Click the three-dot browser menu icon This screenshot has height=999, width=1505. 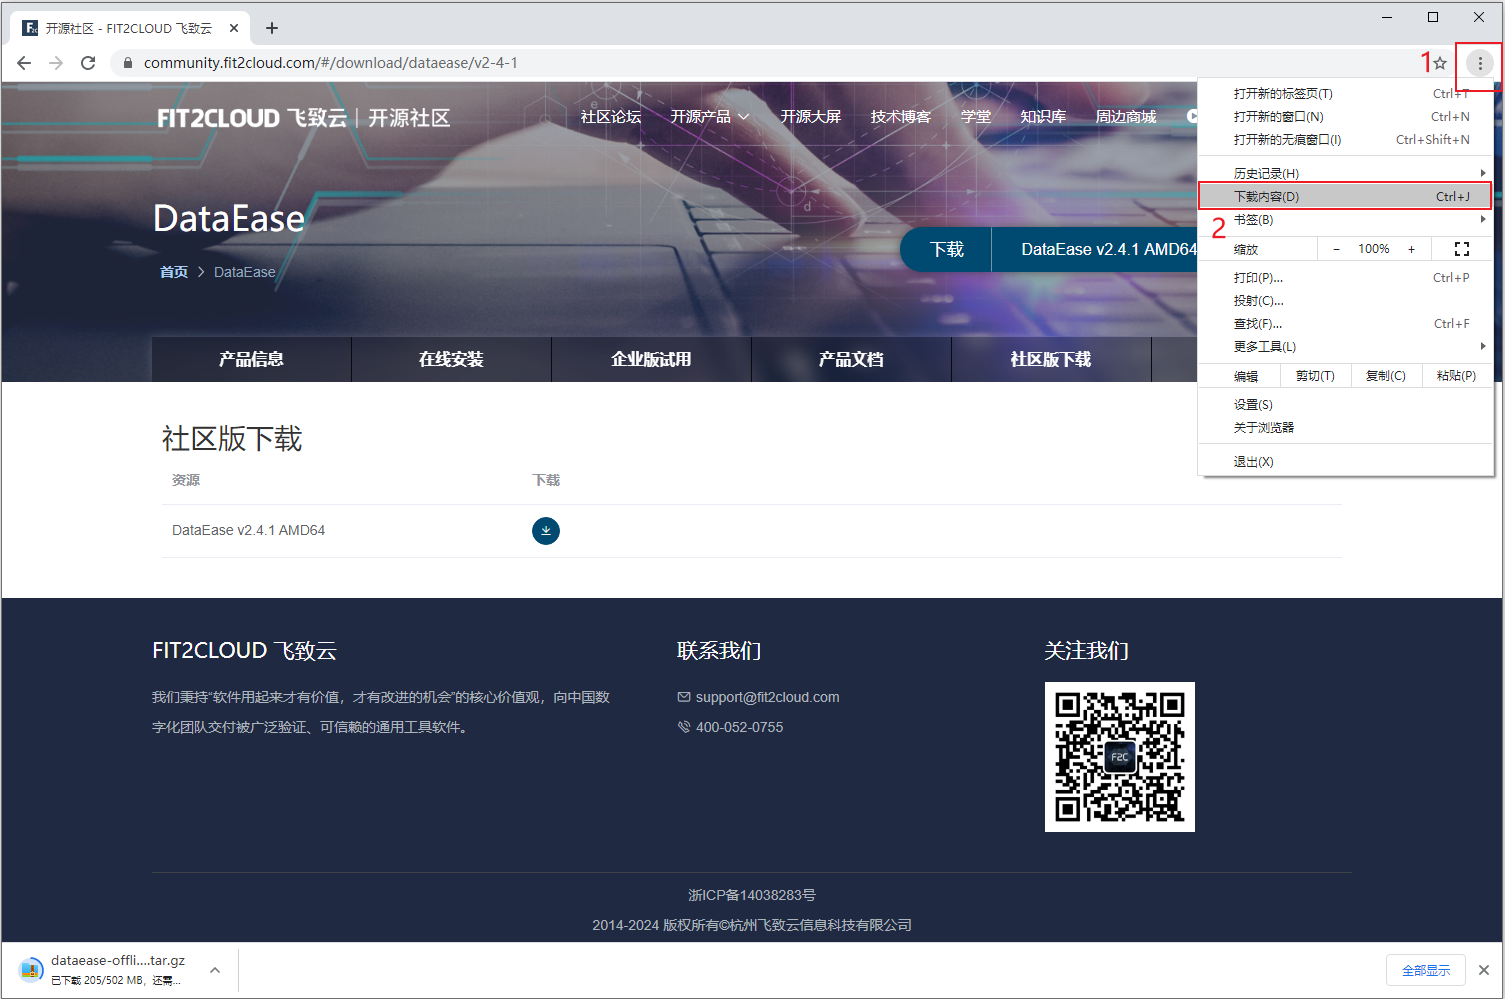(1480, 63)
